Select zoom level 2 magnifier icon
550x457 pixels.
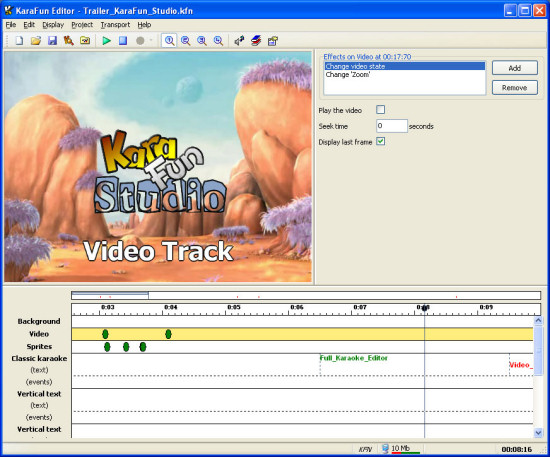pyautogui.click(x=186, y=41)
